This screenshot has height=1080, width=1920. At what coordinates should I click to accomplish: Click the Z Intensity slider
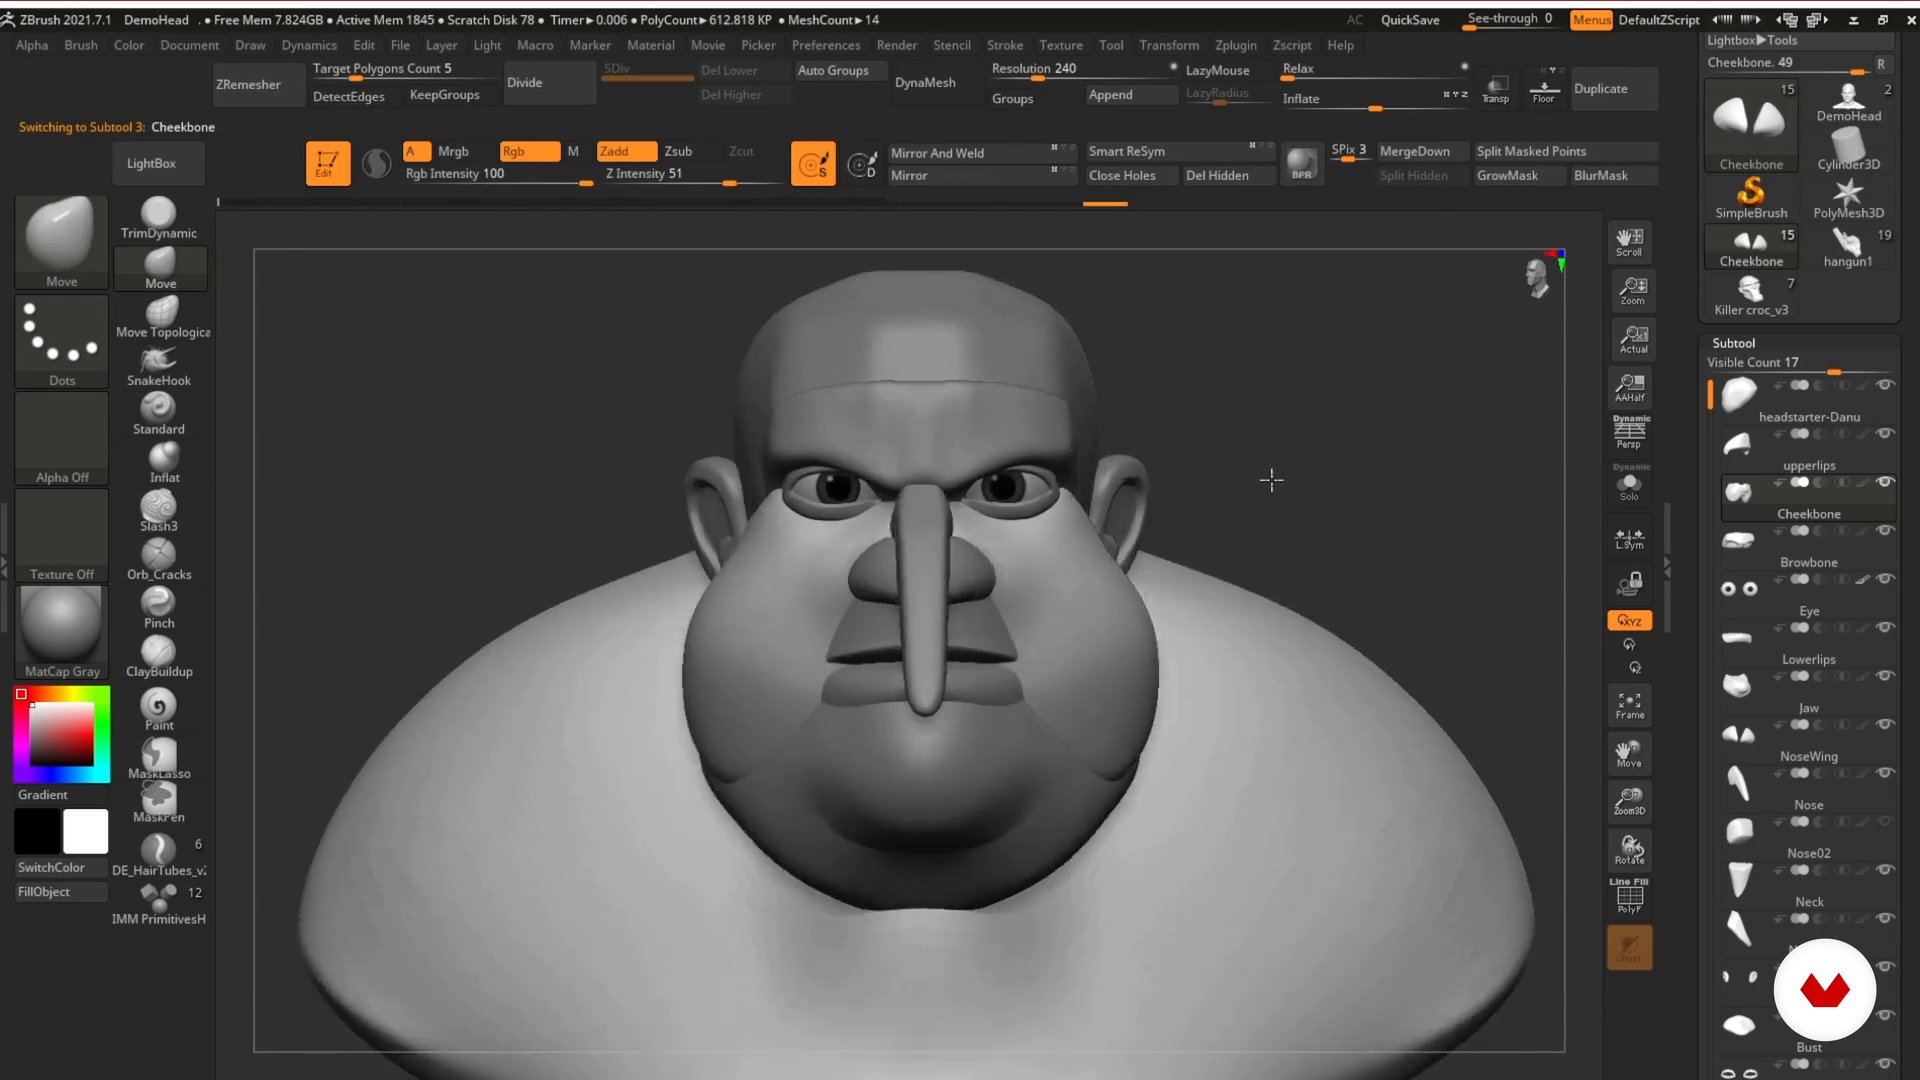(690, 174)
